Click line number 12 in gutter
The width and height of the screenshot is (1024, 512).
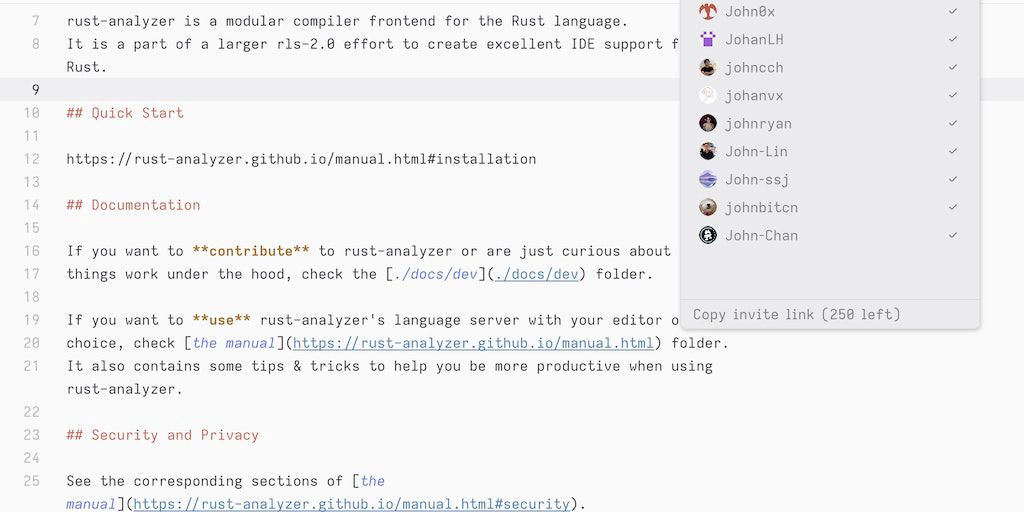click(x=31, y=159)
